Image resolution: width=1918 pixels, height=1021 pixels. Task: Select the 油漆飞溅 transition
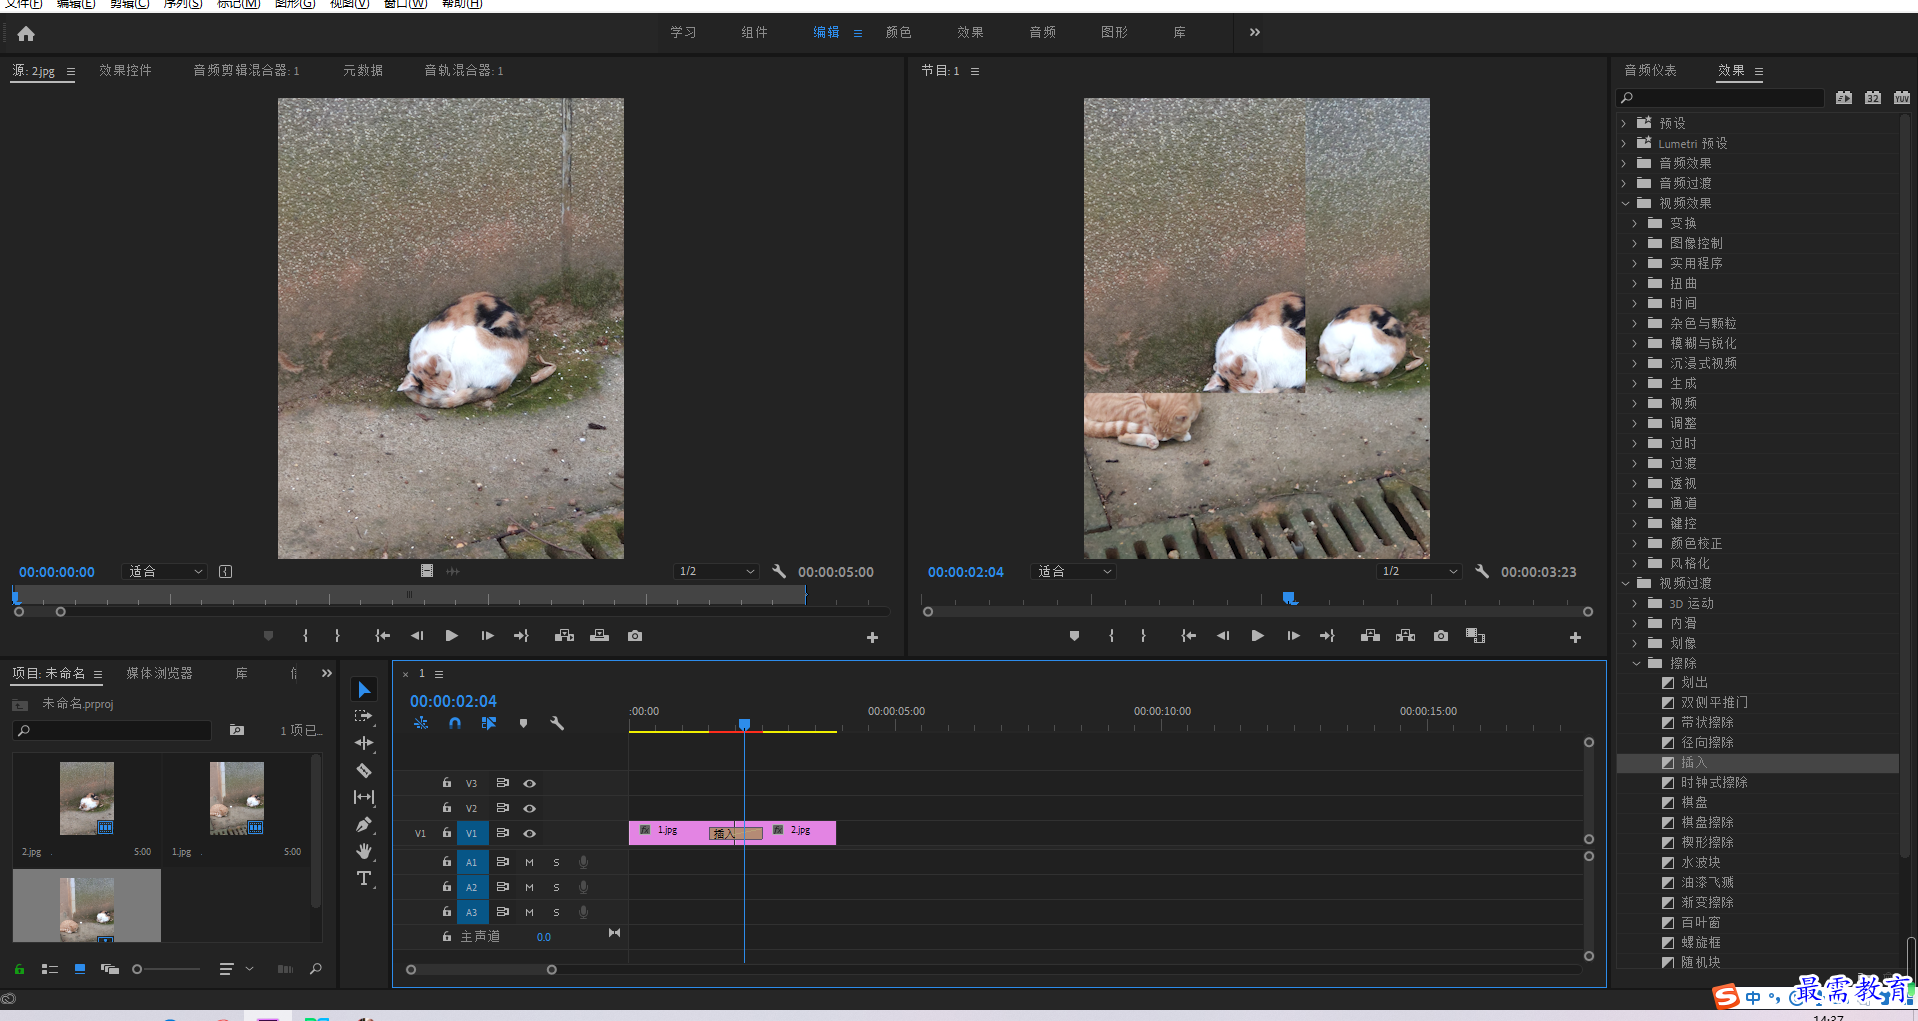1707,883
